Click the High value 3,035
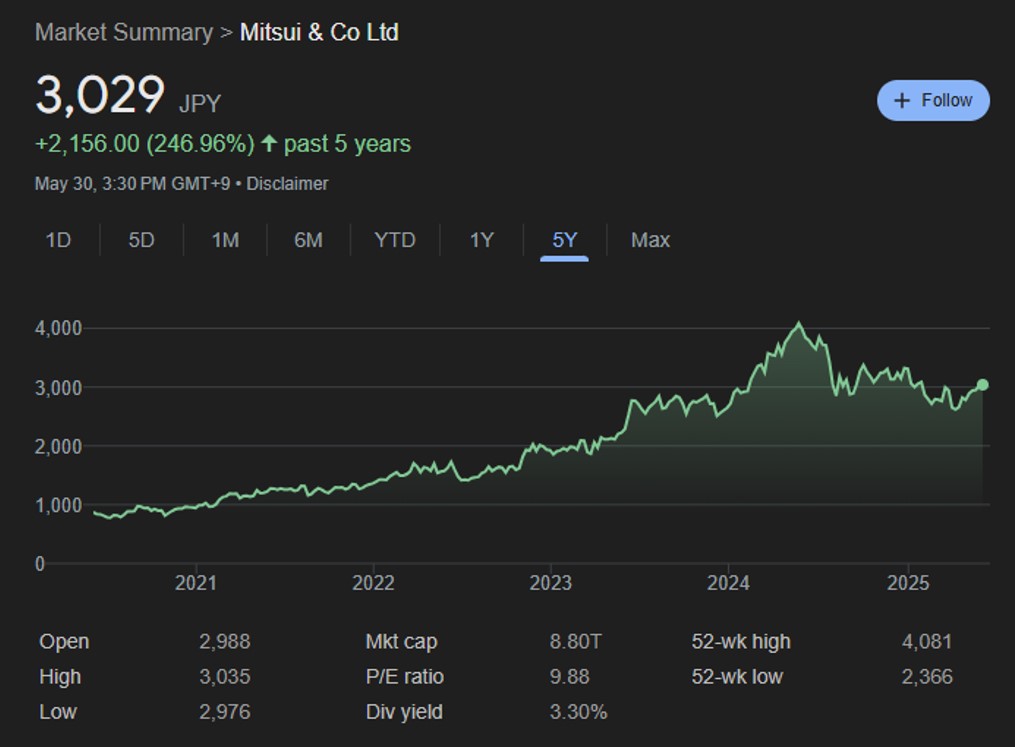 (x=225, y=676)
